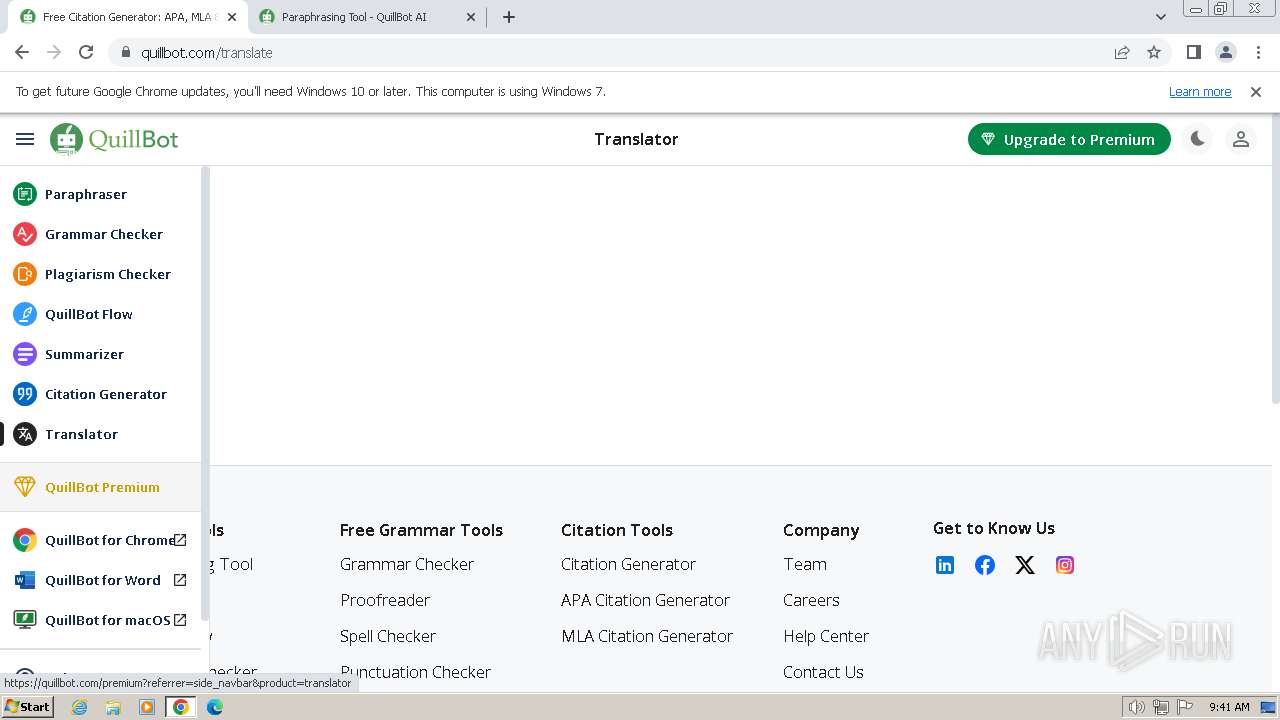Reload the page
Viewport: 1280px width, 720px height.
[x=86, y=52]
